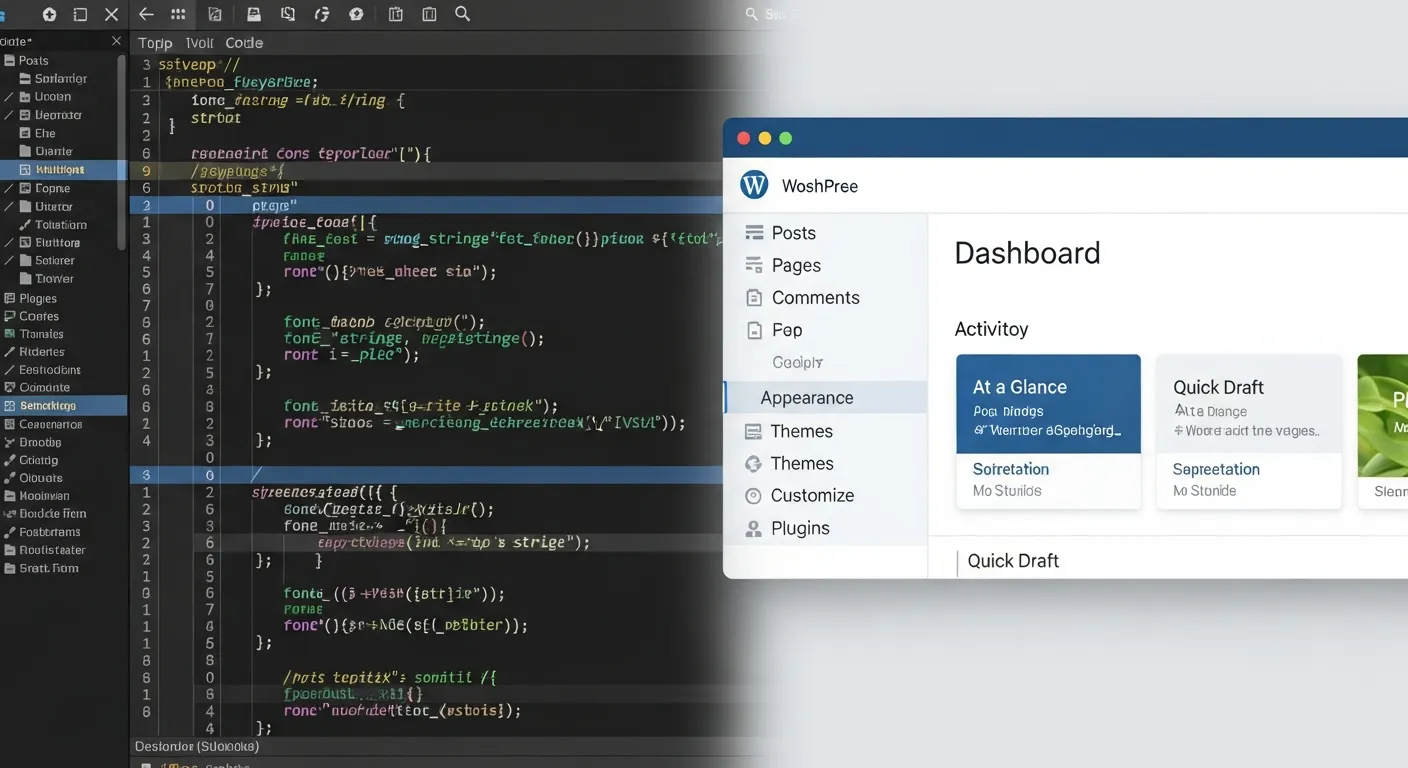Switch to the Topp editor tab
Viewport: 1408px width, 768px height.
click(155, 43)
